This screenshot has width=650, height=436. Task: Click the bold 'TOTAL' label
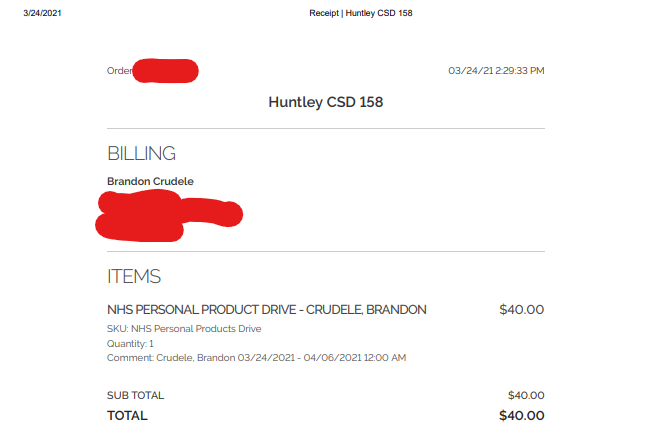[127, 415]
